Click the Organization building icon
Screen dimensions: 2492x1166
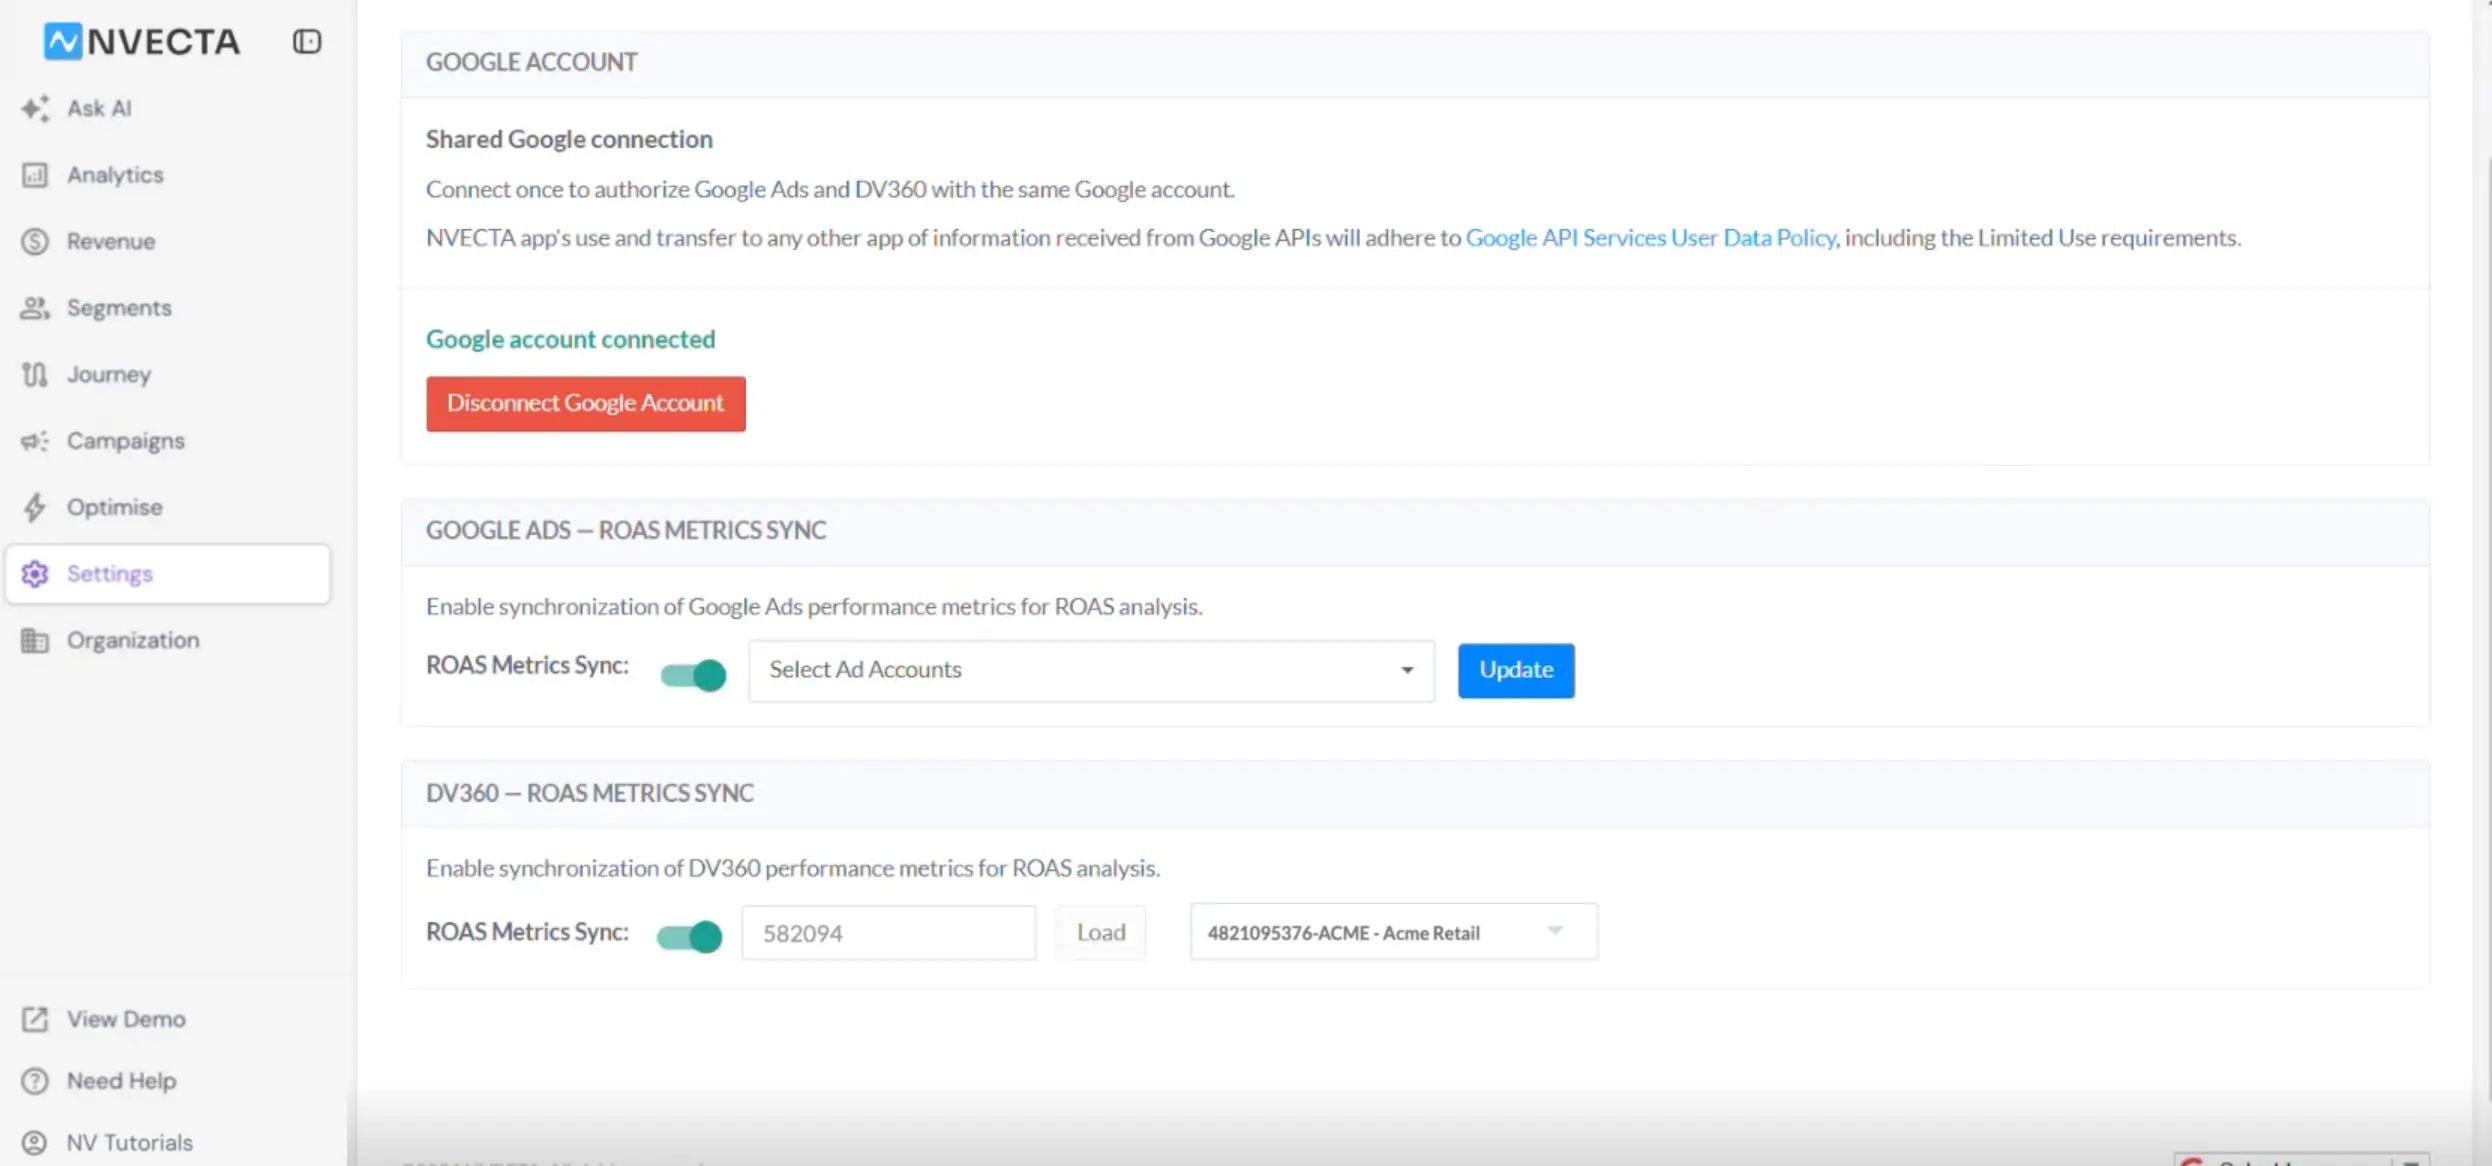click(35, 640)
